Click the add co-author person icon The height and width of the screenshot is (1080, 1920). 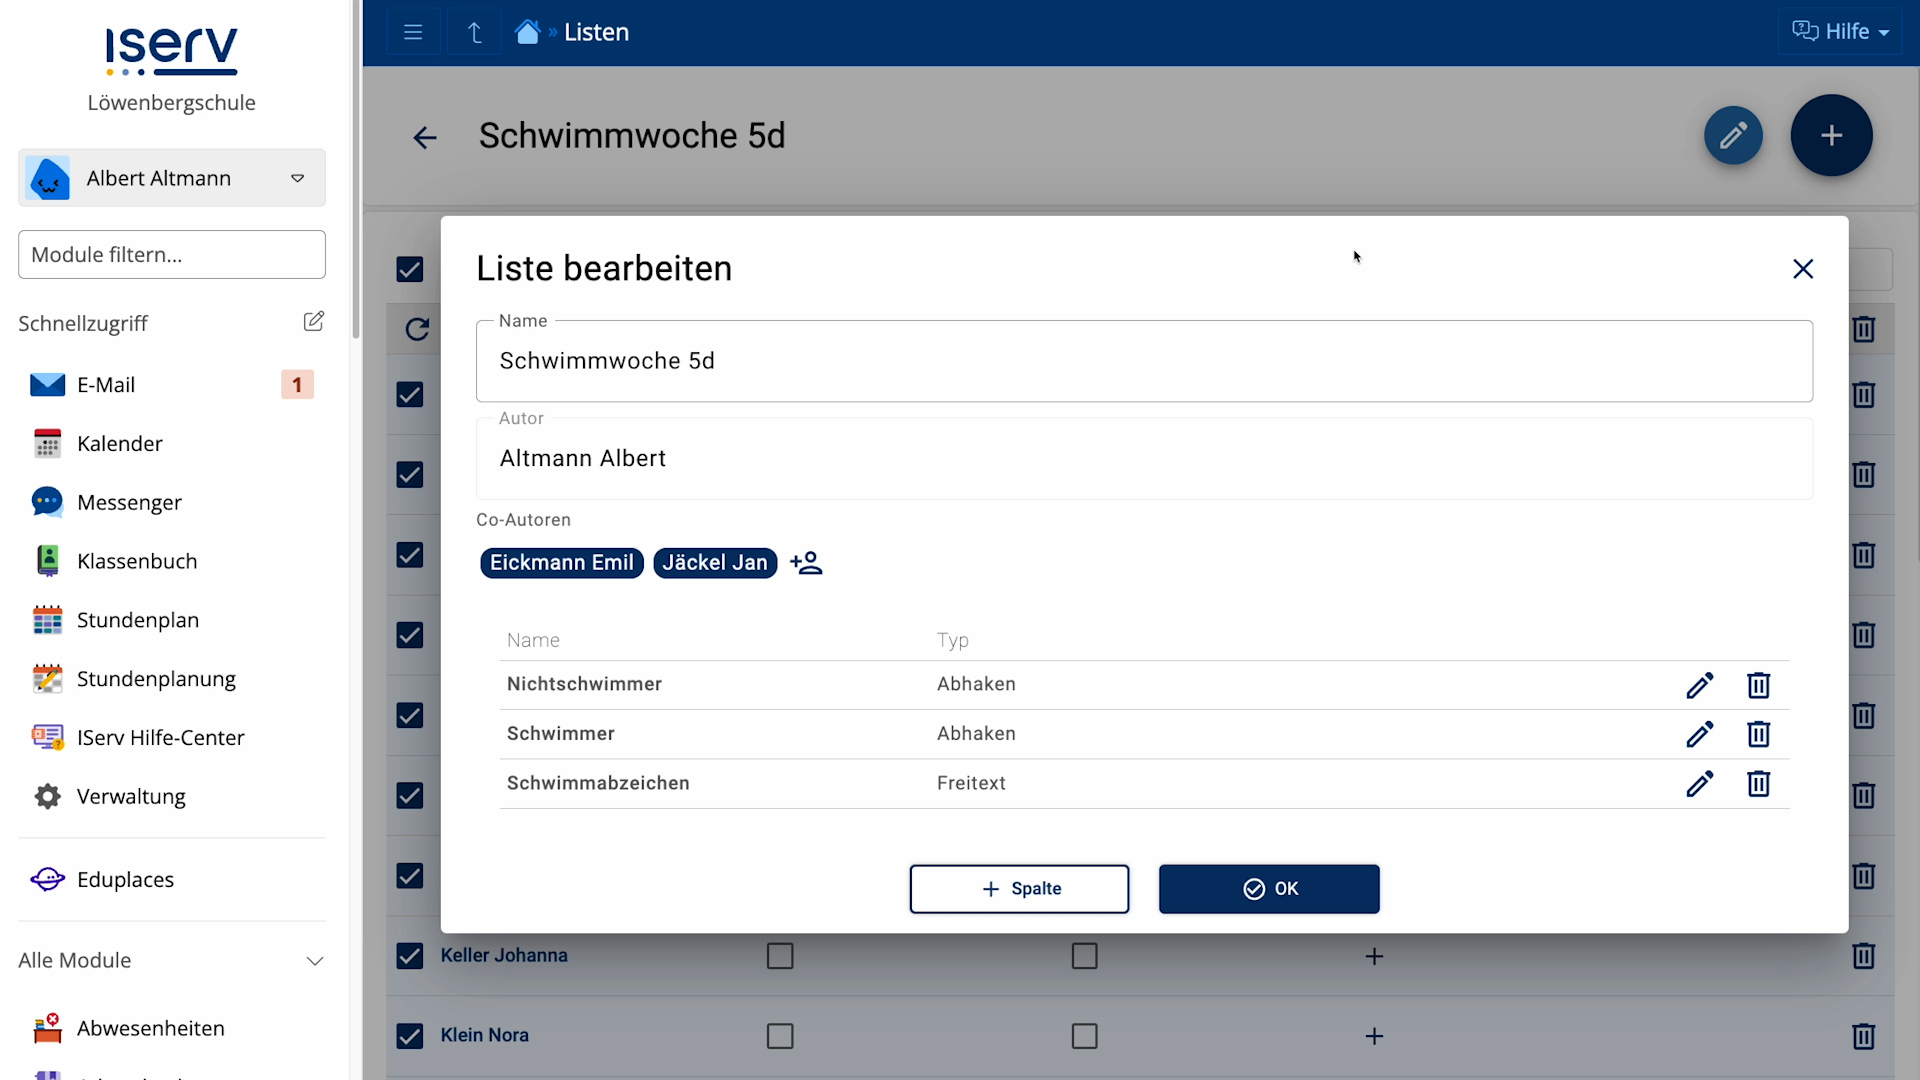click(806, 563)
